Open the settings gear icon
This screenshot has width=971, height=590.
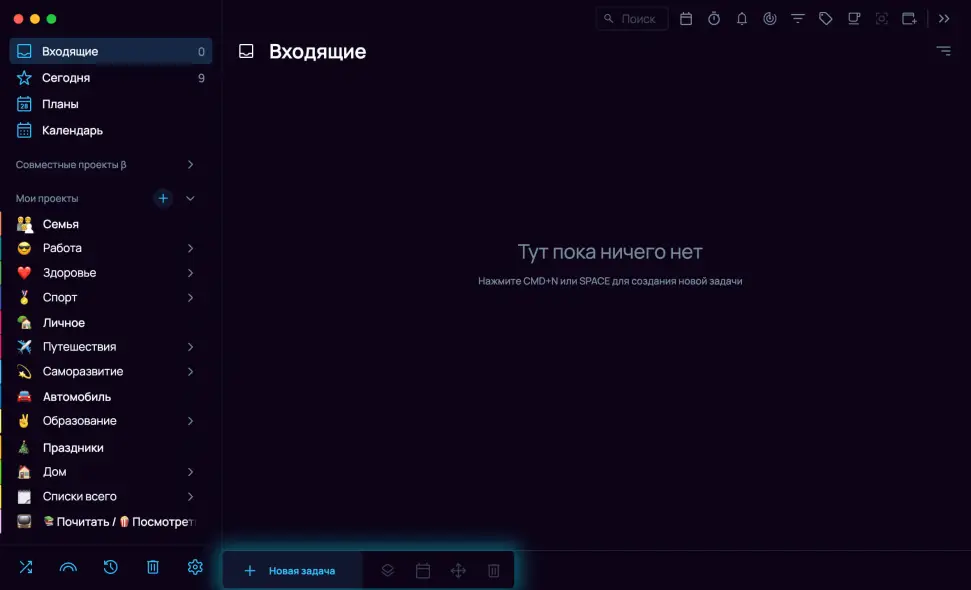point(194,567)
